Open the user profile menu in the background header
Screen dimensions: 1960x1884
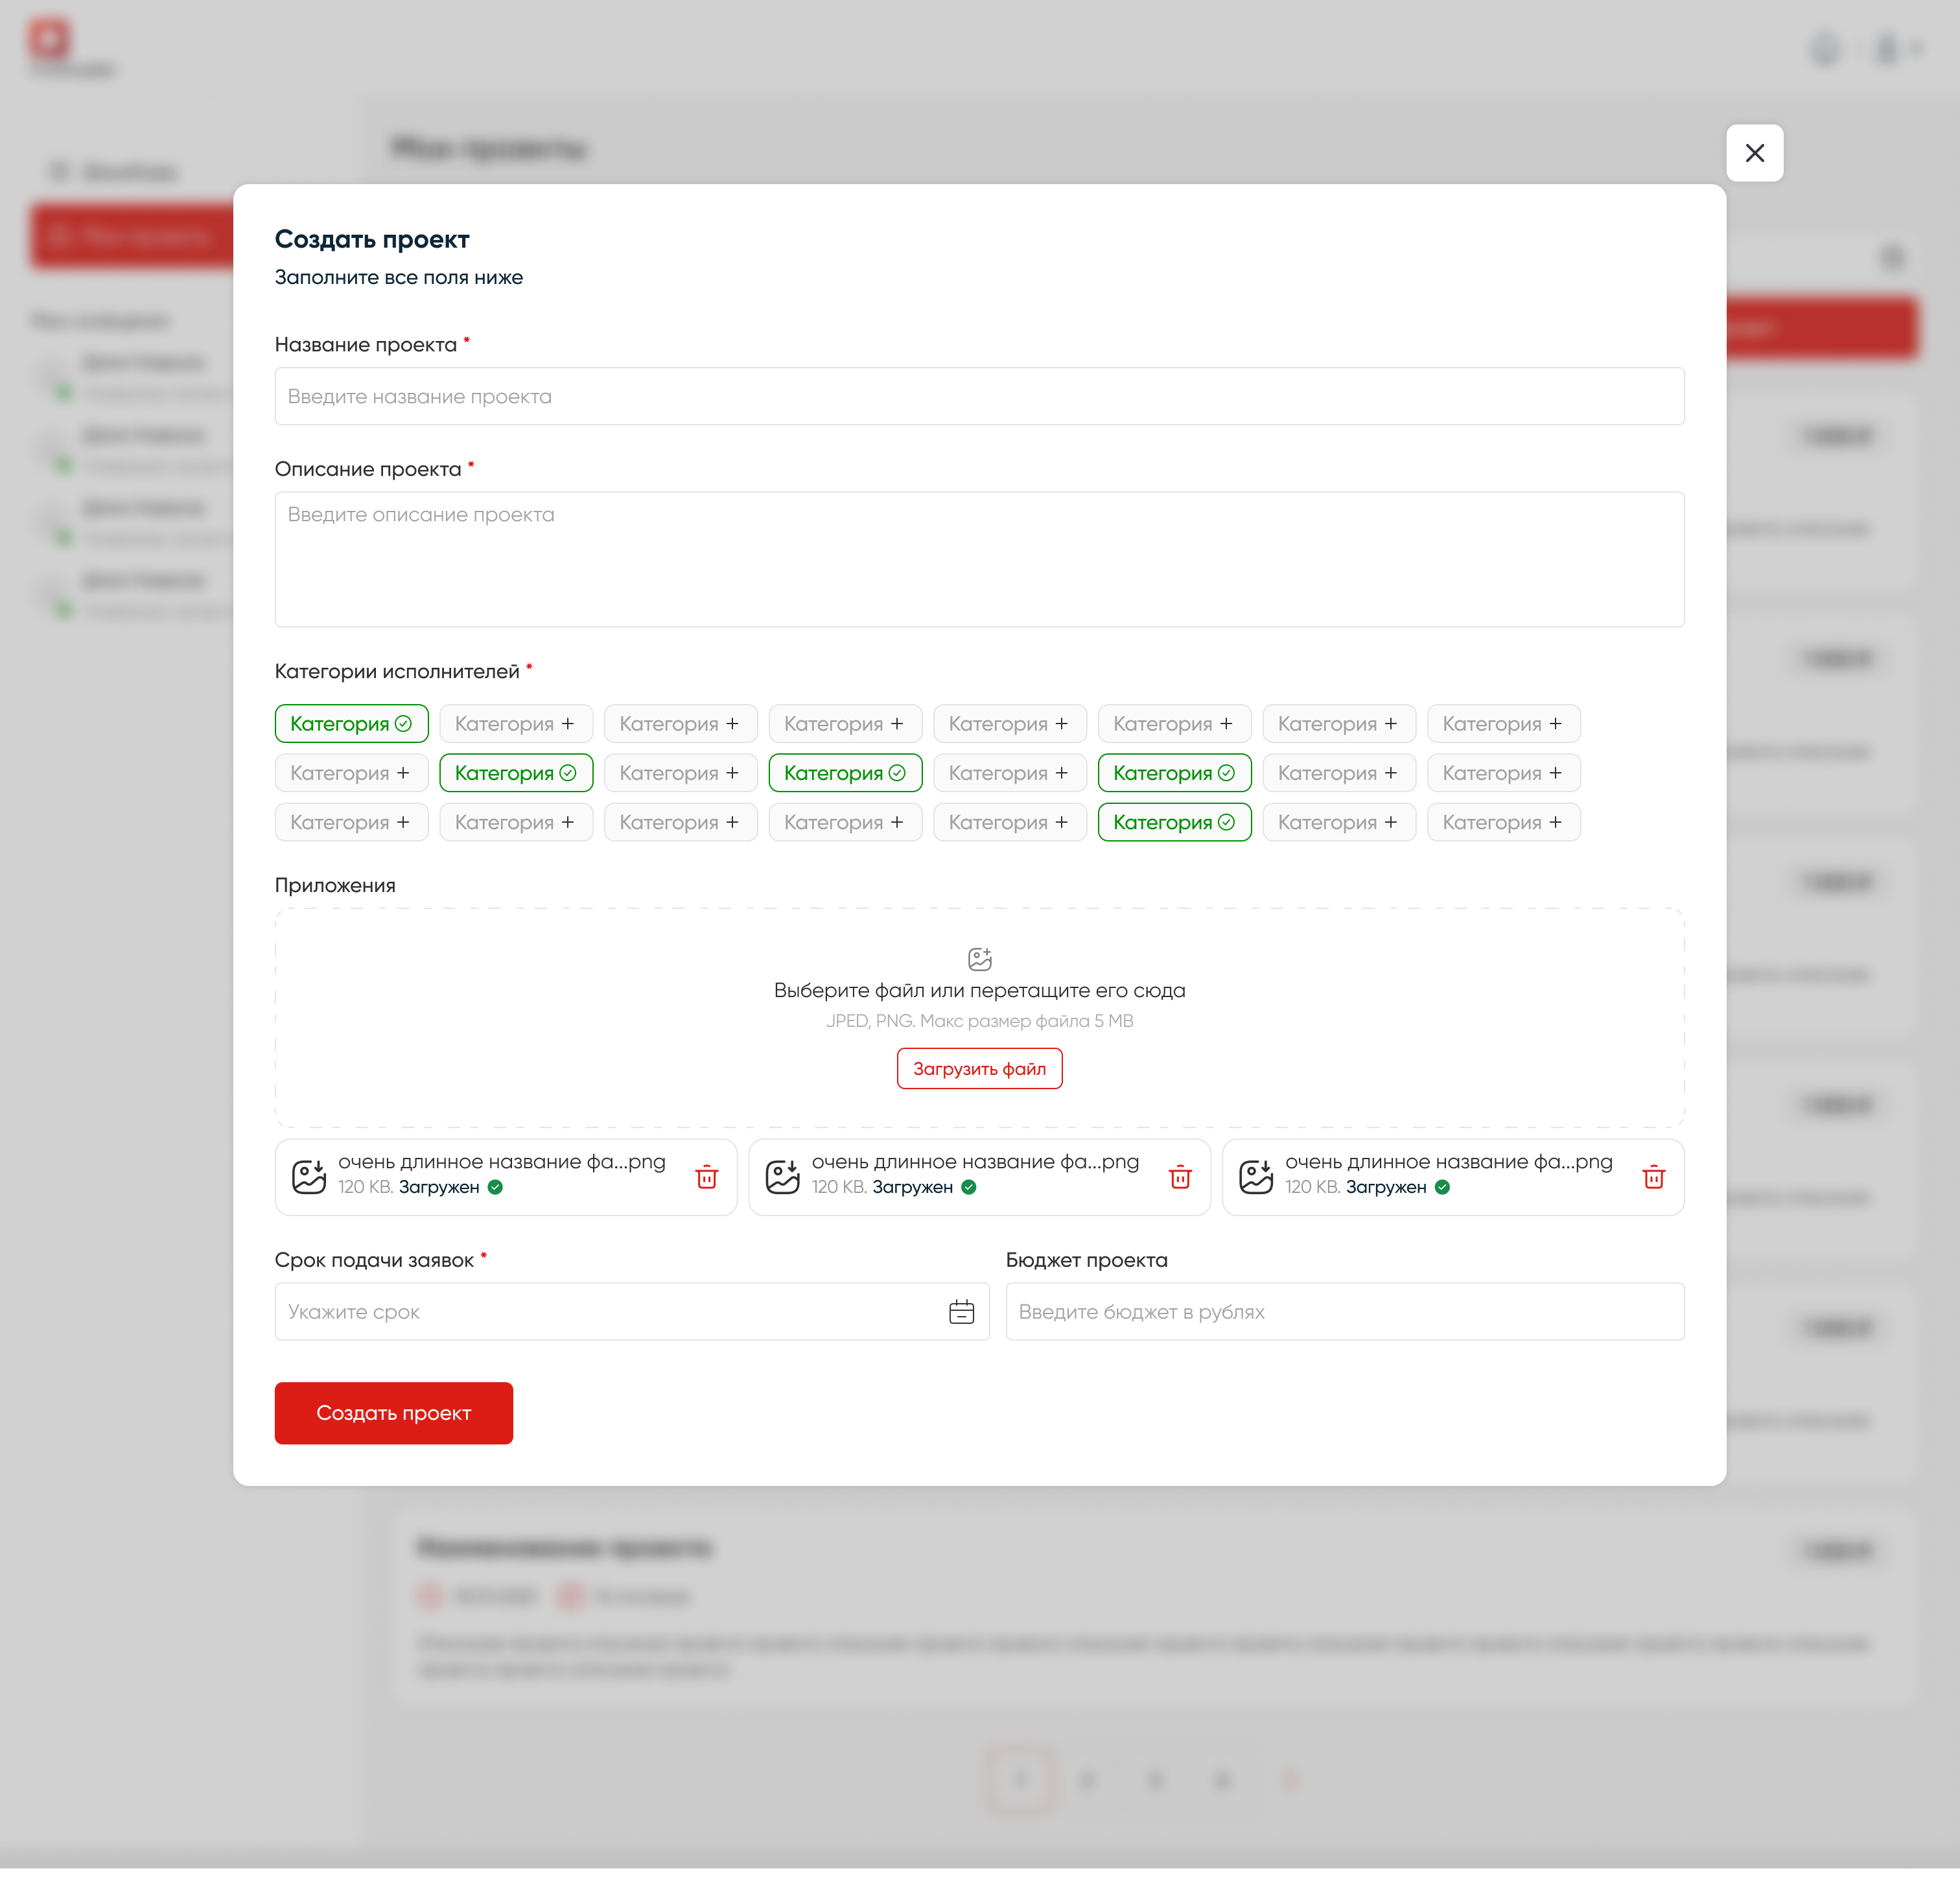click(1897, 48)
